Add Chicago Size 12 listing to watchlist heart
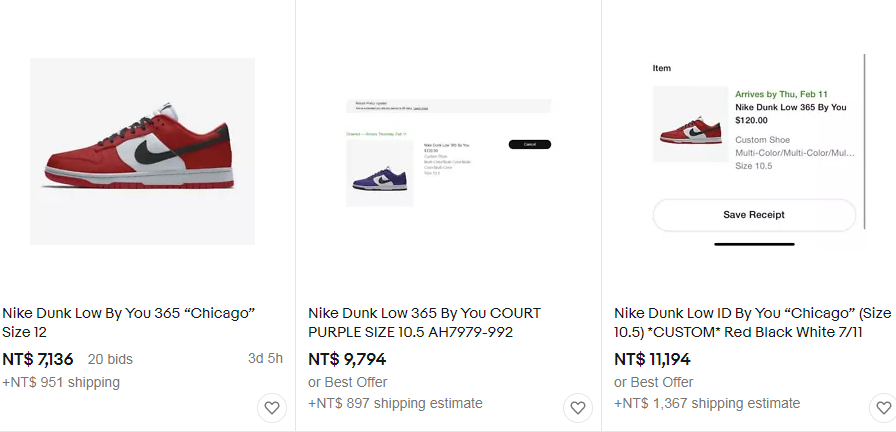The image size is (896, 432). (x=271, y=408)
